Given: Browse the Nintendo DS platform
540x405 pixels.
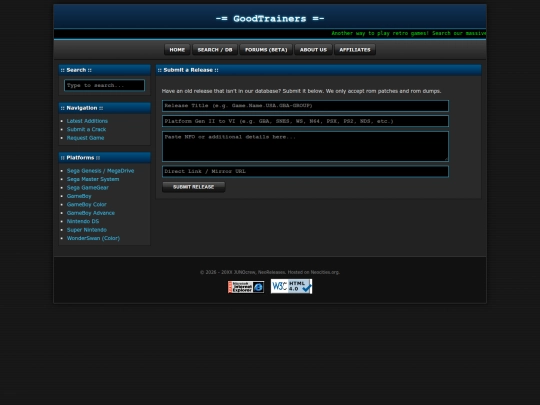Looking at the screenshot, I should pos(83,221).
